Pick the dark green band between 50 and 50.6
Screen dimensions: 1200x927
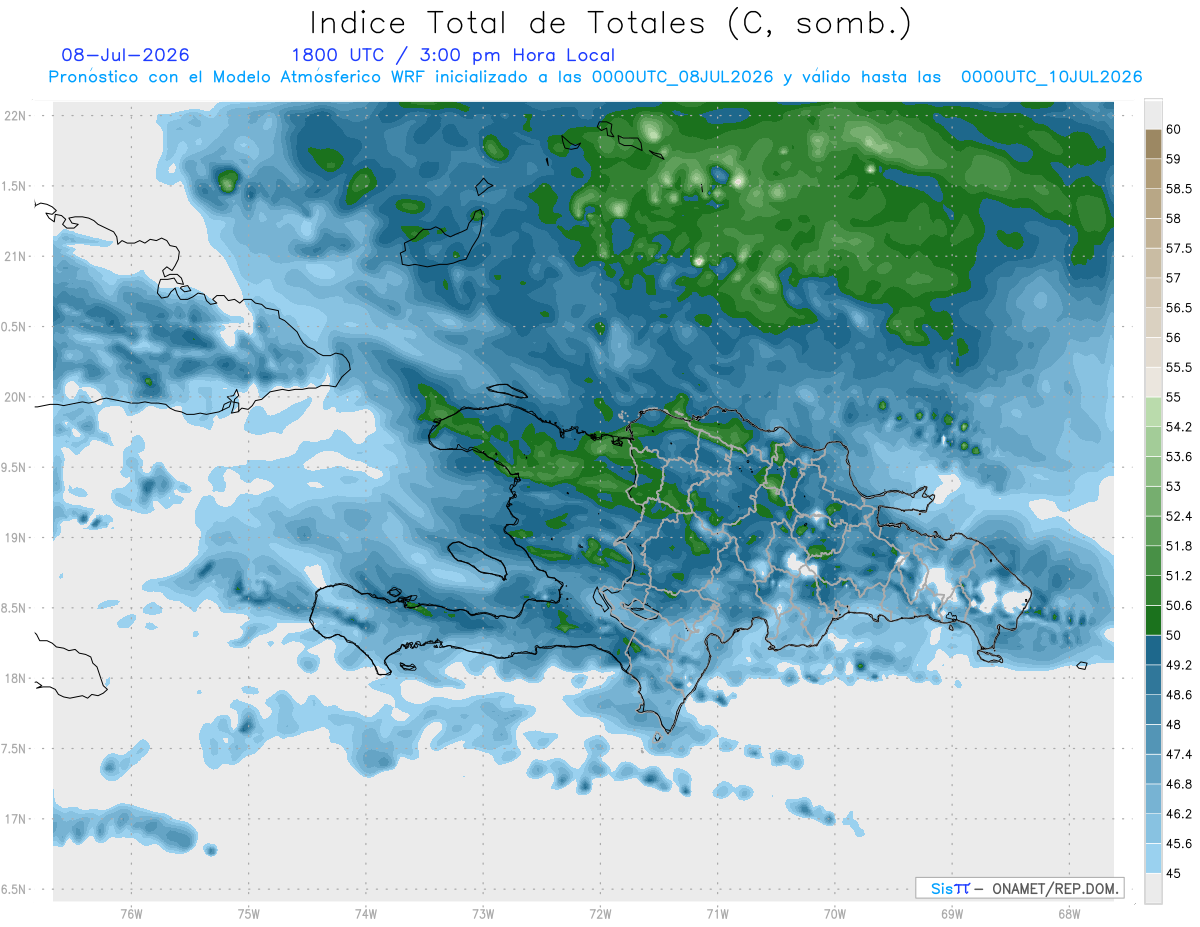(1153, 620)
